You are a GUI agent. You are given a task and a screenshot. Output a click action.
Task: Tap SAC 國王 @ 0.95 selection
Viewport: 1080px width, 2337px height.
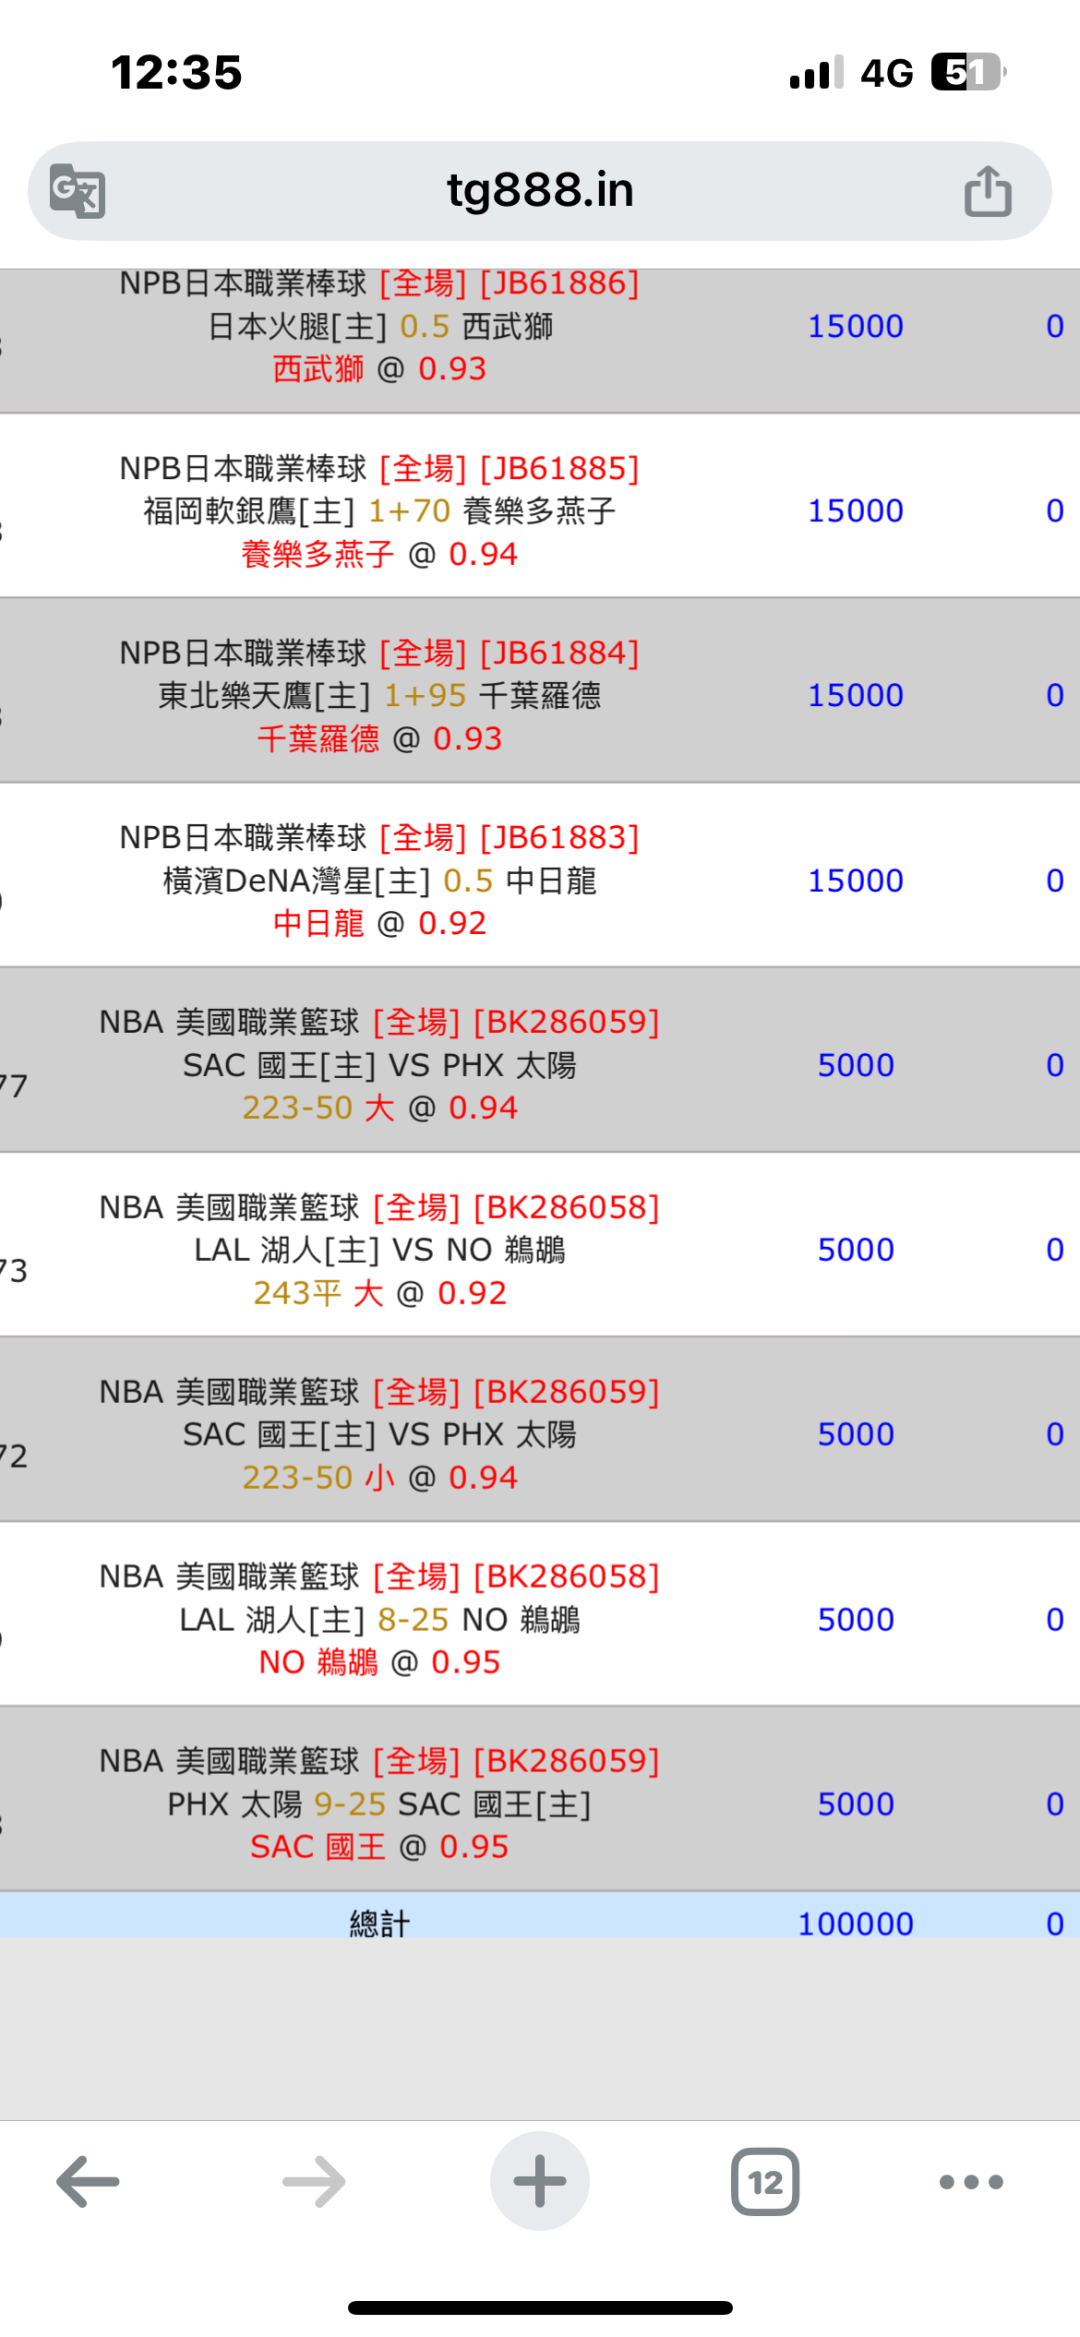[379, 1846]
